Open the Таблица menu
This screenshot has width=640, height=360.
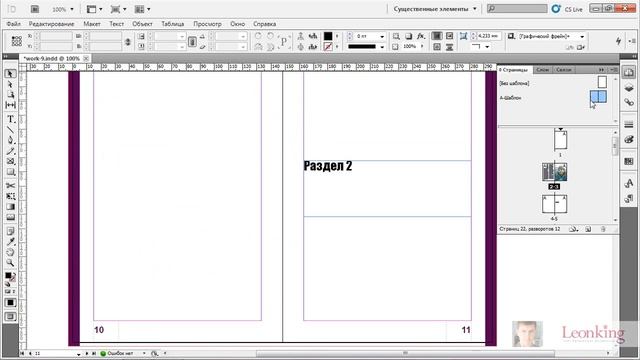(x=173, y=24)
